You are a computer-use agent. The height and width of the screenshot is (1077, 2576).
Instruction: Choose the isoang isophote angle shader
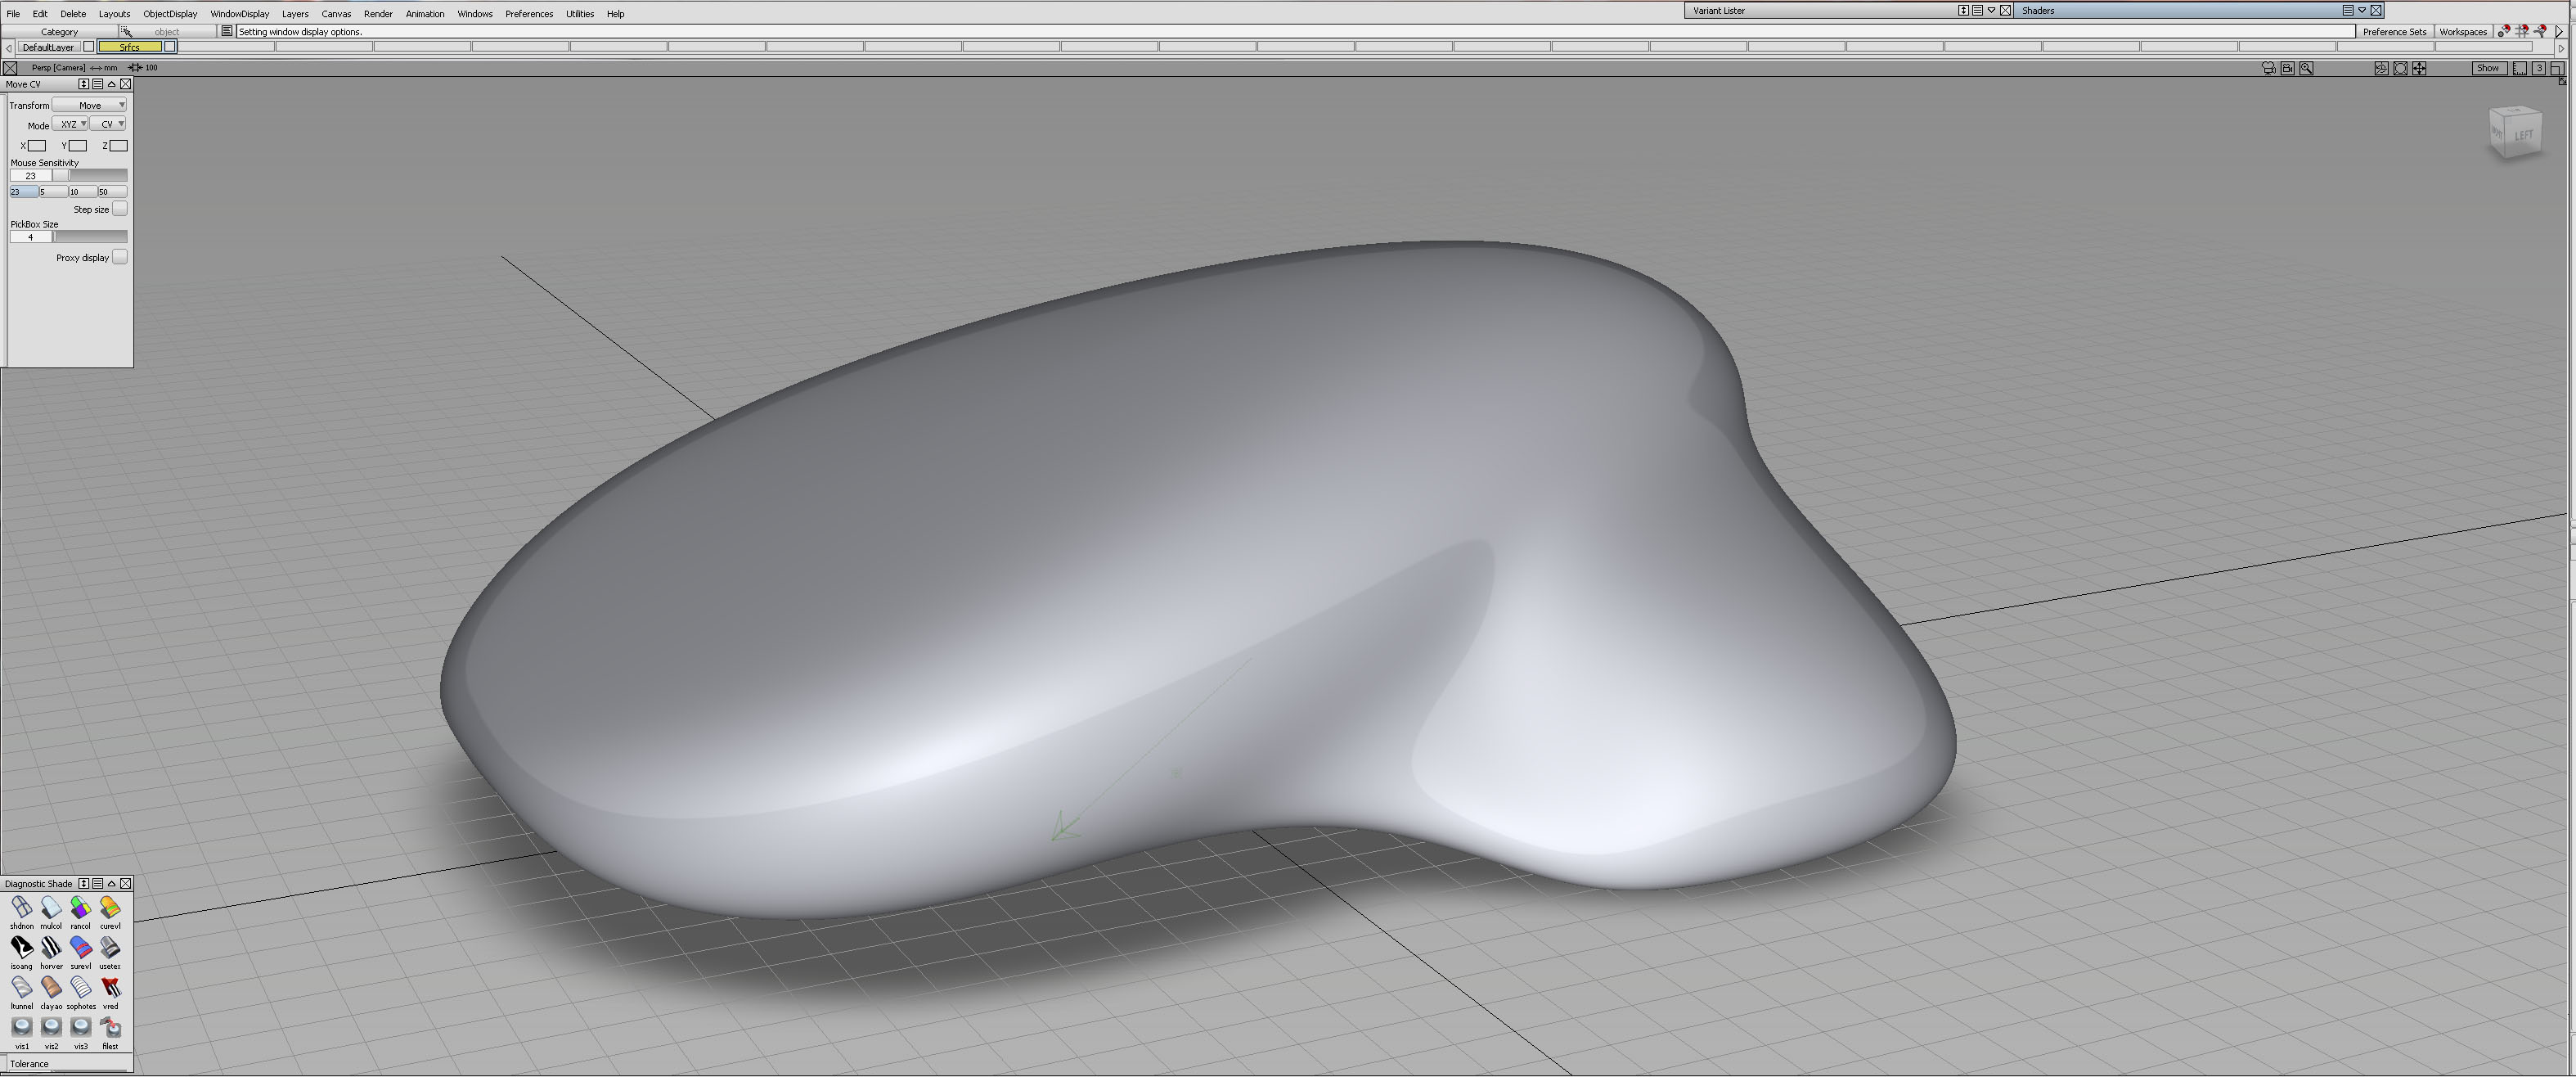coord(21,948)
